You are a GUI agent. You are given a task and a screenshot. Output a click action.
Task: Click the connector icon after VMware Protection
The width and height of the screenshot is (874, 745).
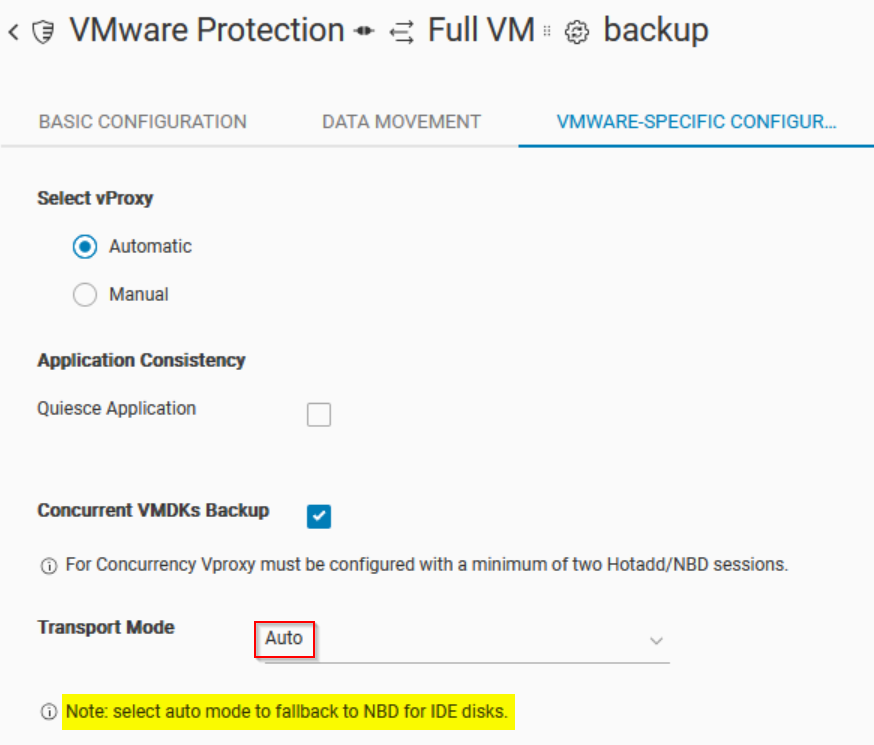(x=364, y=32)
